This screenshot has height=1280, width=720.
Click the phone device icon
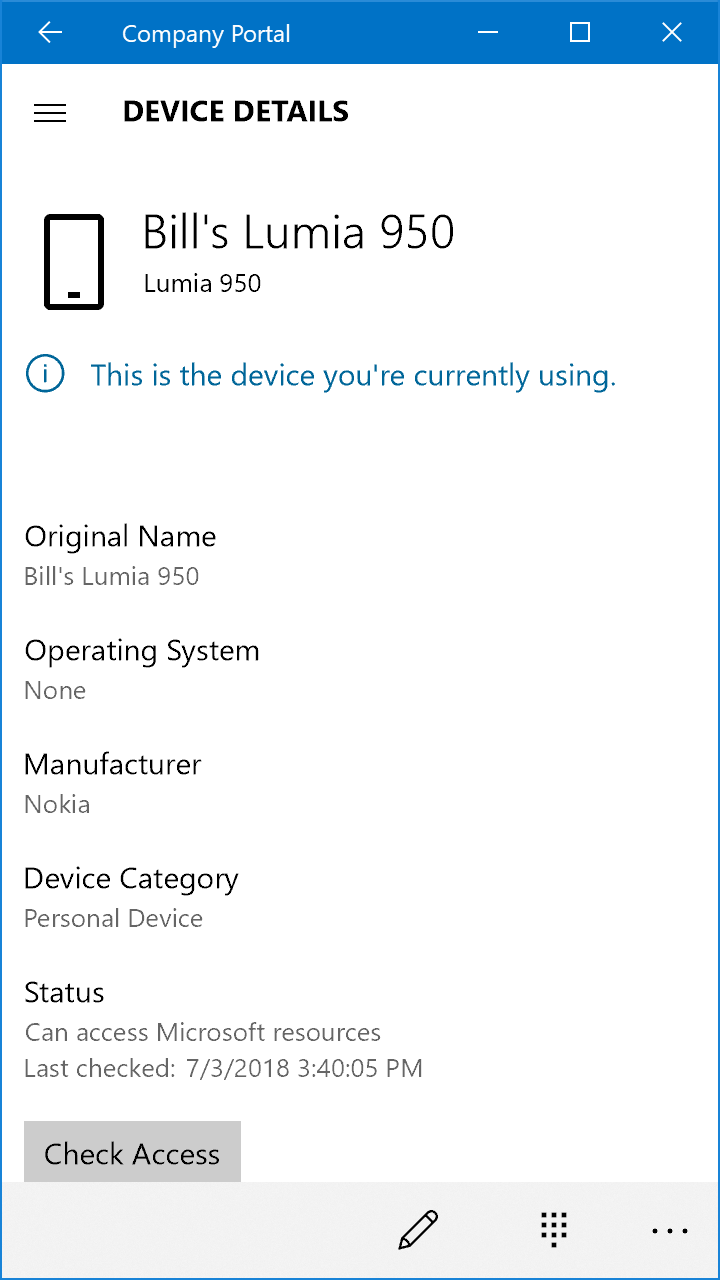point(74,262)
